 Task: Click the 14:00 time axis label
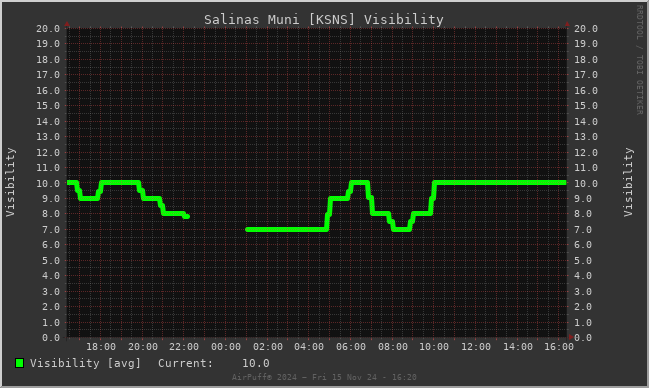tap(518, 347)
